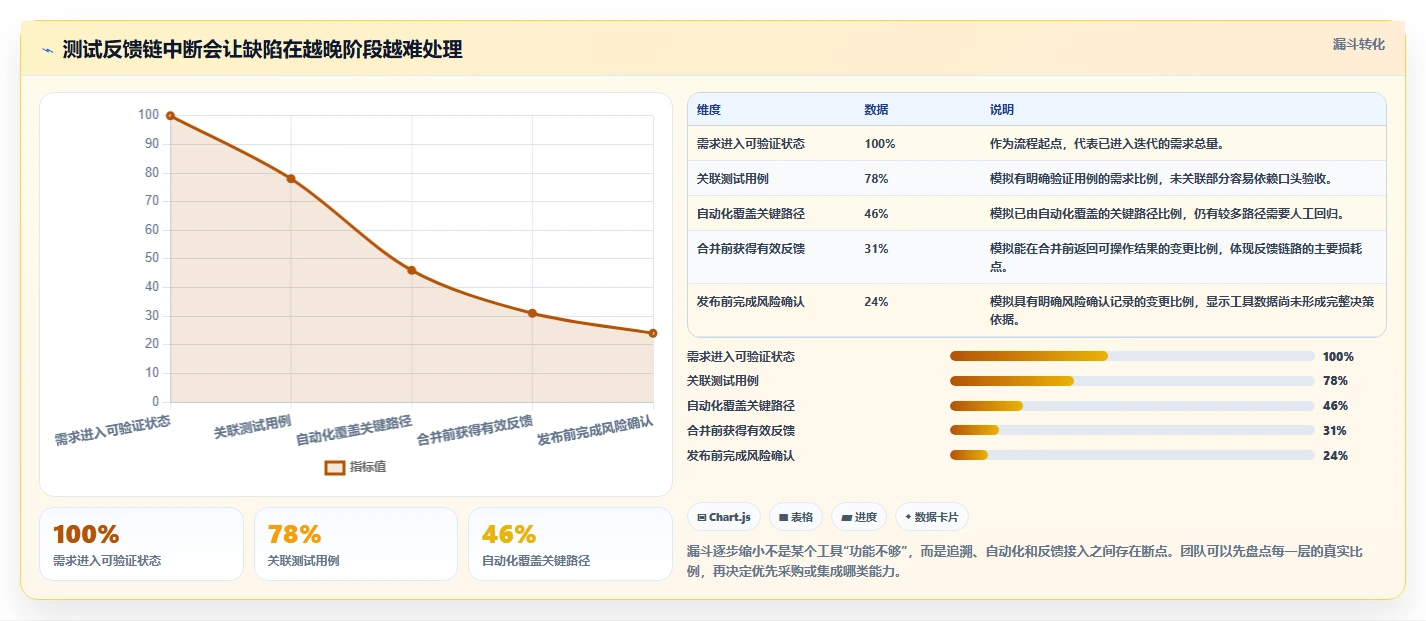Click the description starting 模拟具有明确风险确认
1426x621 pixels.
(x=1182, y=311)
